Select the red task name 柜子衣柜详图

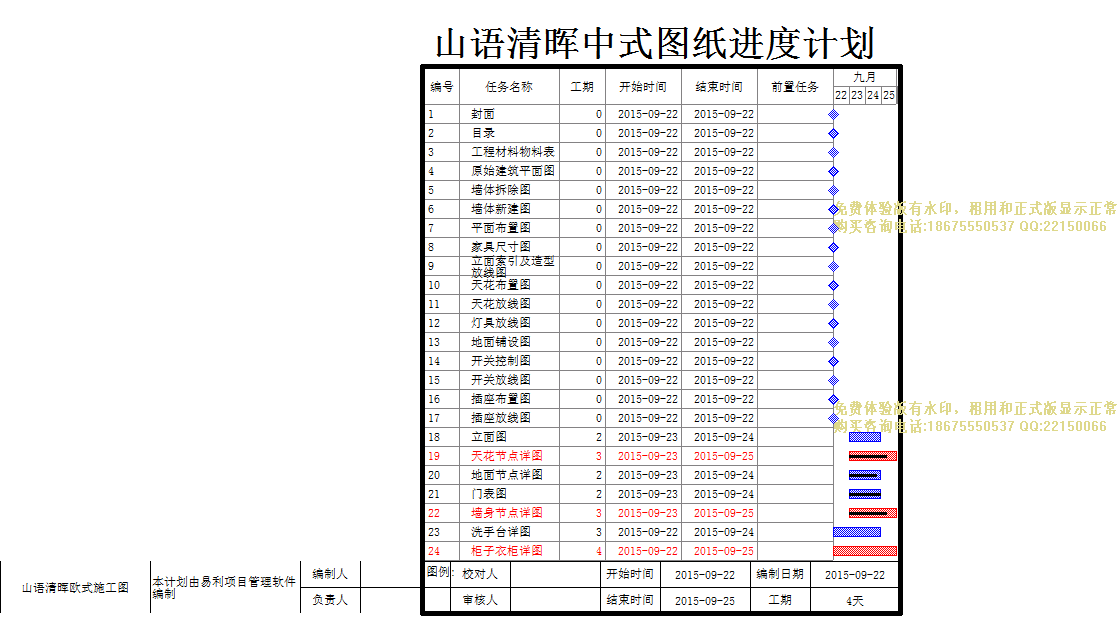coord(506,551)
